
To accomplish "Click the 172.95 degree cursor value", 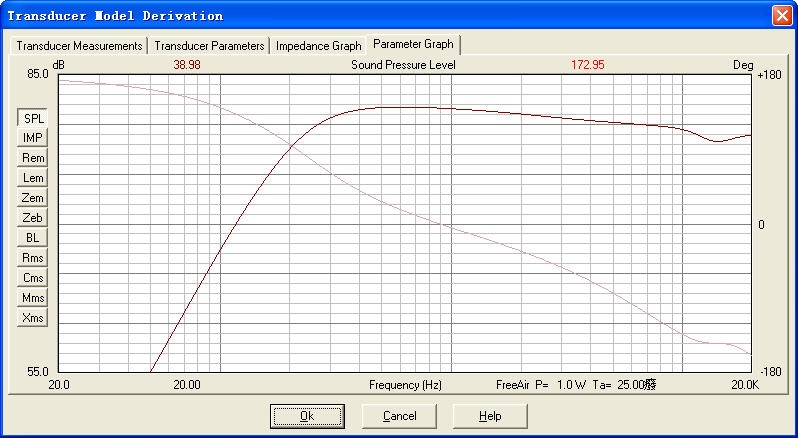I will 588,65.
